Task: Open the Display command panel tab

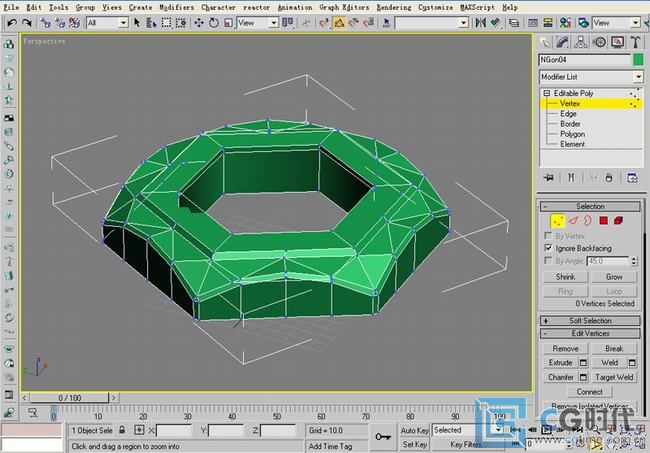Action: pyautogui.click(x=617, y=42)
